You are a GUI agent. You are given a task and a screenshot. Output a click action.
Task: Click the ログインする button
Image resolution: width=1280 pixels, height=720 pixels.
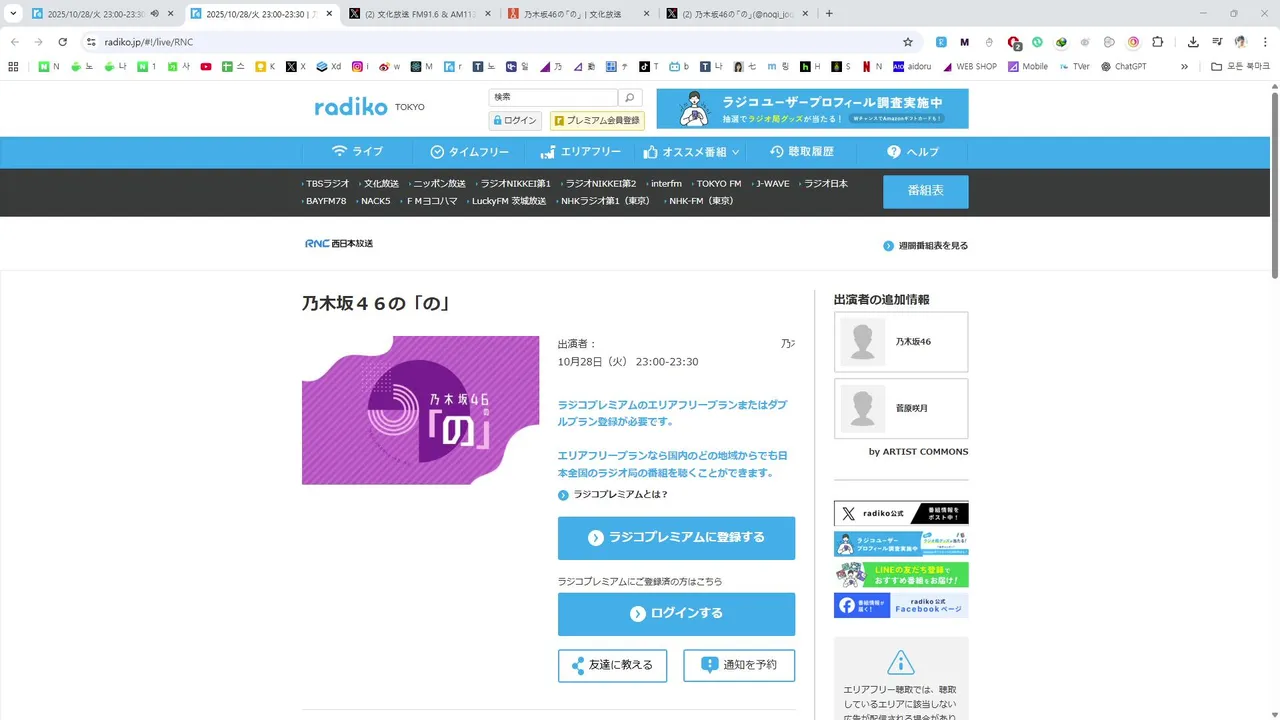coord(676,614)
